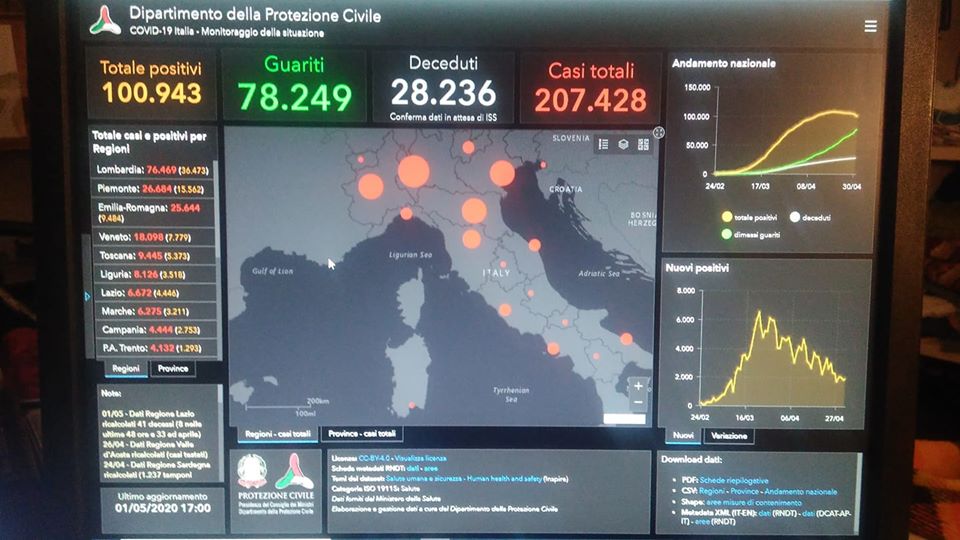Viewport: 960px width, 540px height.
Task: Download the CSV 'Regioni' file
Action: tap(711, 491)
